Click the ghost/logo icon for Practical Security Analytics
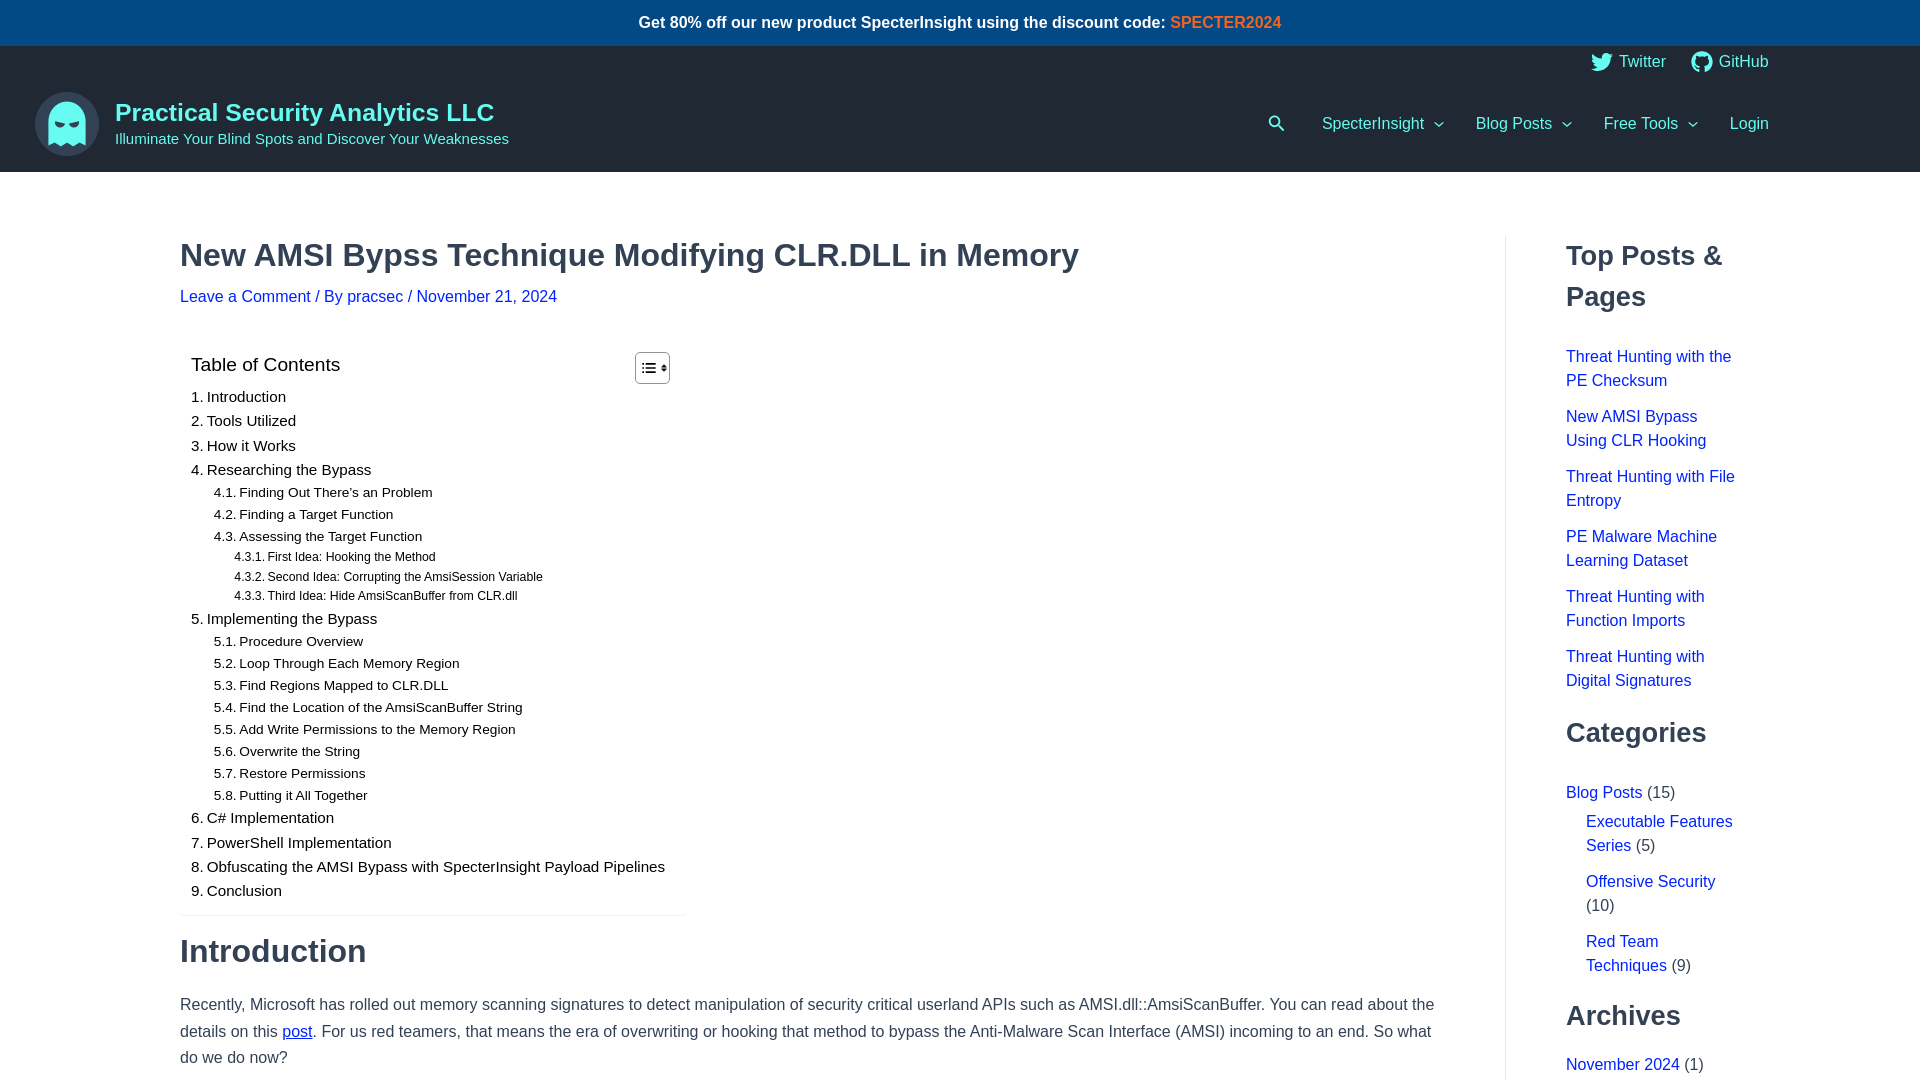 (x=66, y=123)
